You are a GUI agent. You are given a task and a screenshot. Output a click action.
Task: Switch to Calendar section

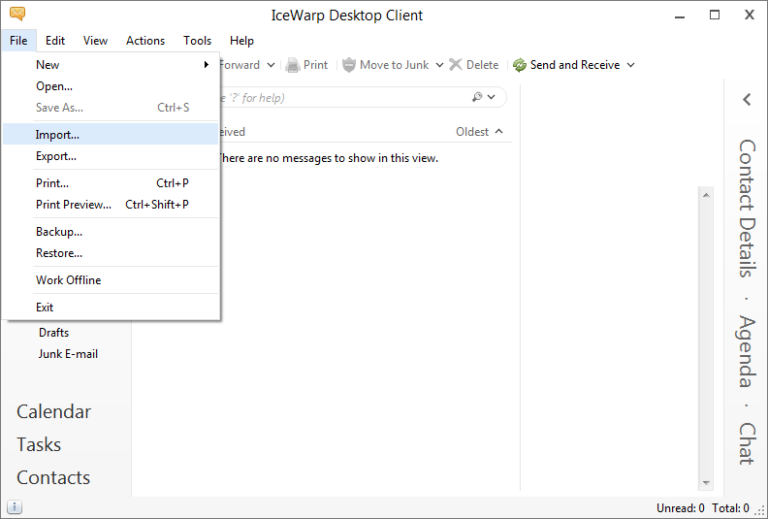(54, 412)
